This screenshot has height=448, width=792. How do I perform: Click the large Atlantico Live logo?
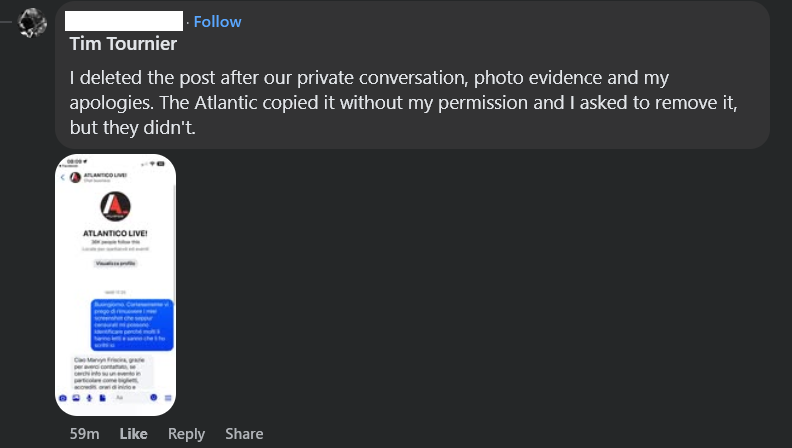click(115, 207)
